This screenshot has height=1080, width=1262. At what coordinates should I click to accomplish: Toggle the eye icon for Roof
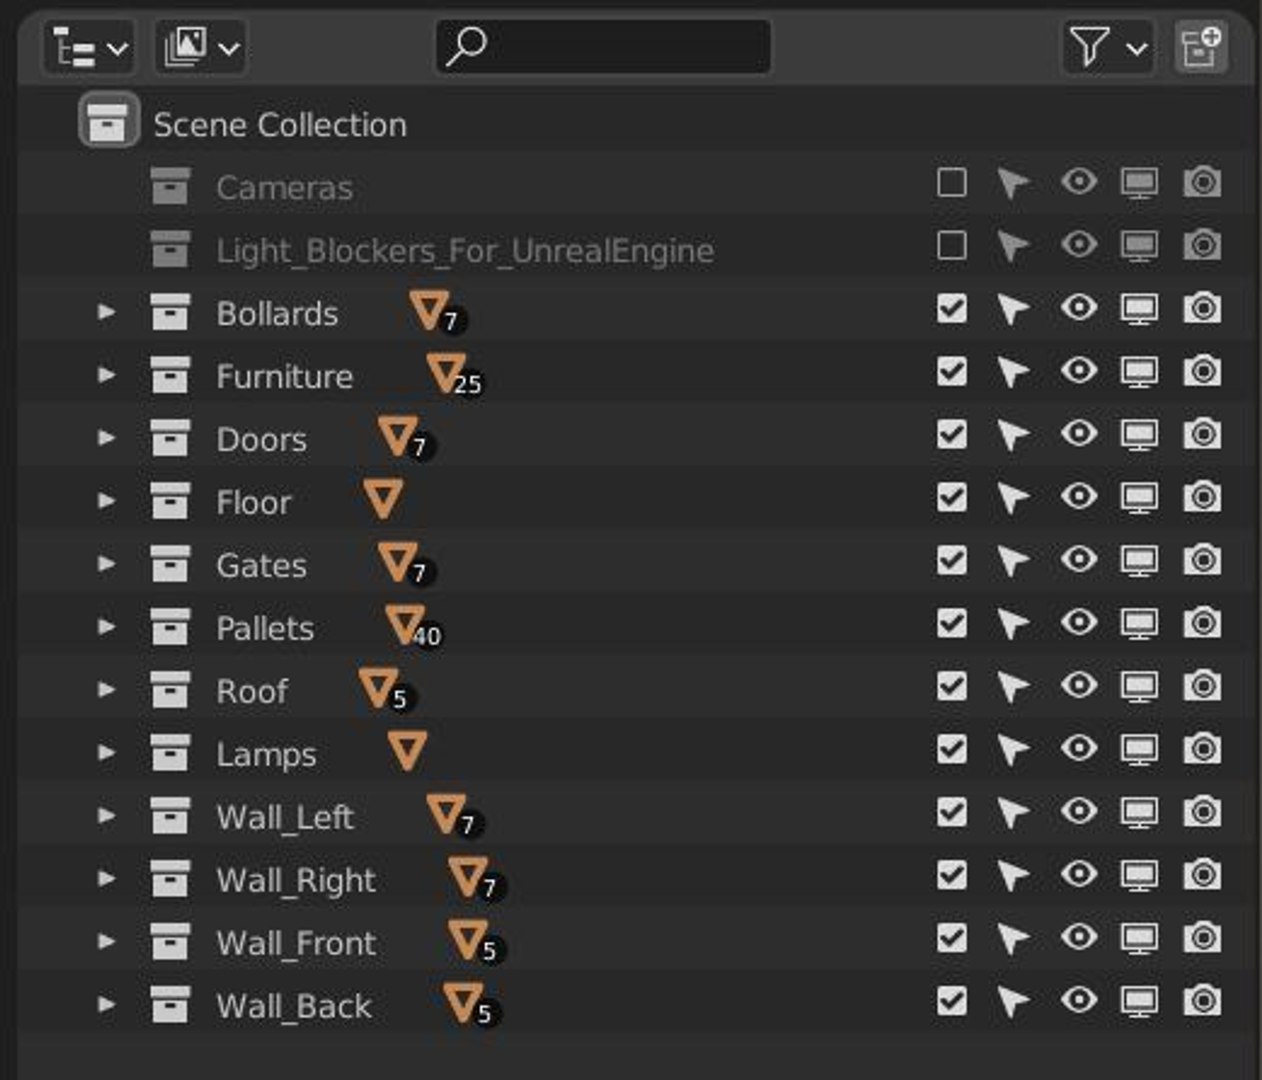click(1078, 687)
